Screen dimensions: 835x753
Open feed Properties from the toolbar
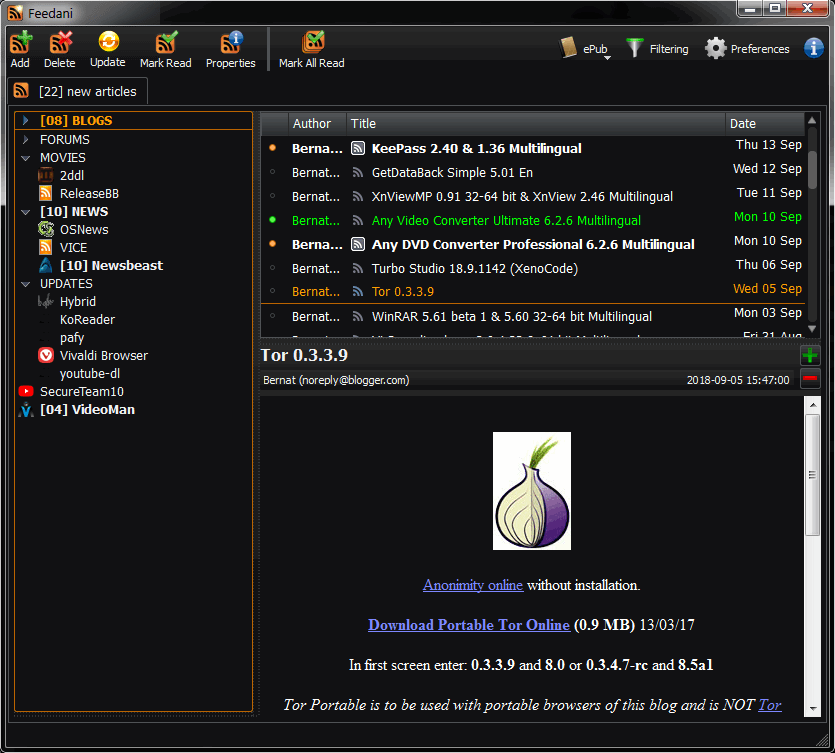(x=231, y=43)
